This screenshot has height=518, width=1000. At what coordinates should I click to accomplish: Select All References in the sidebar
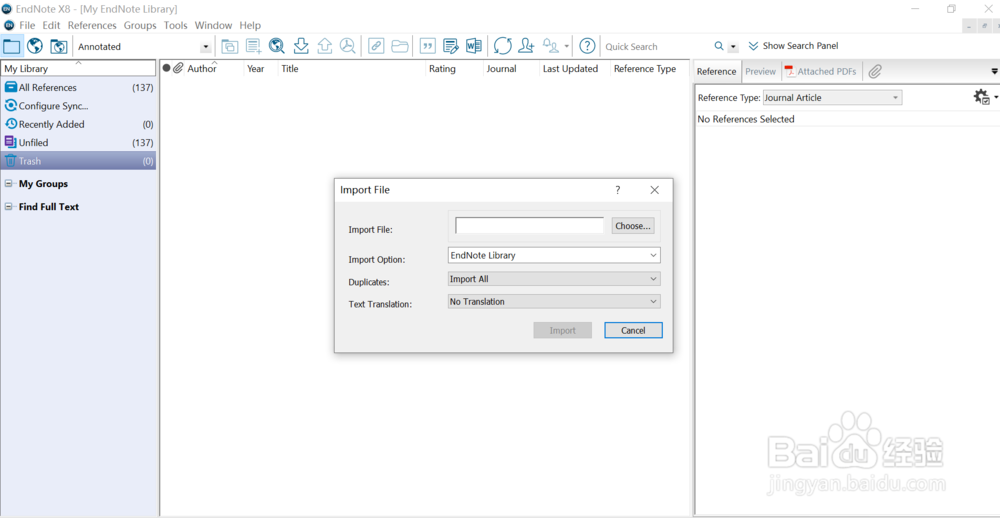pyautogui.click(x=78, y=87)
